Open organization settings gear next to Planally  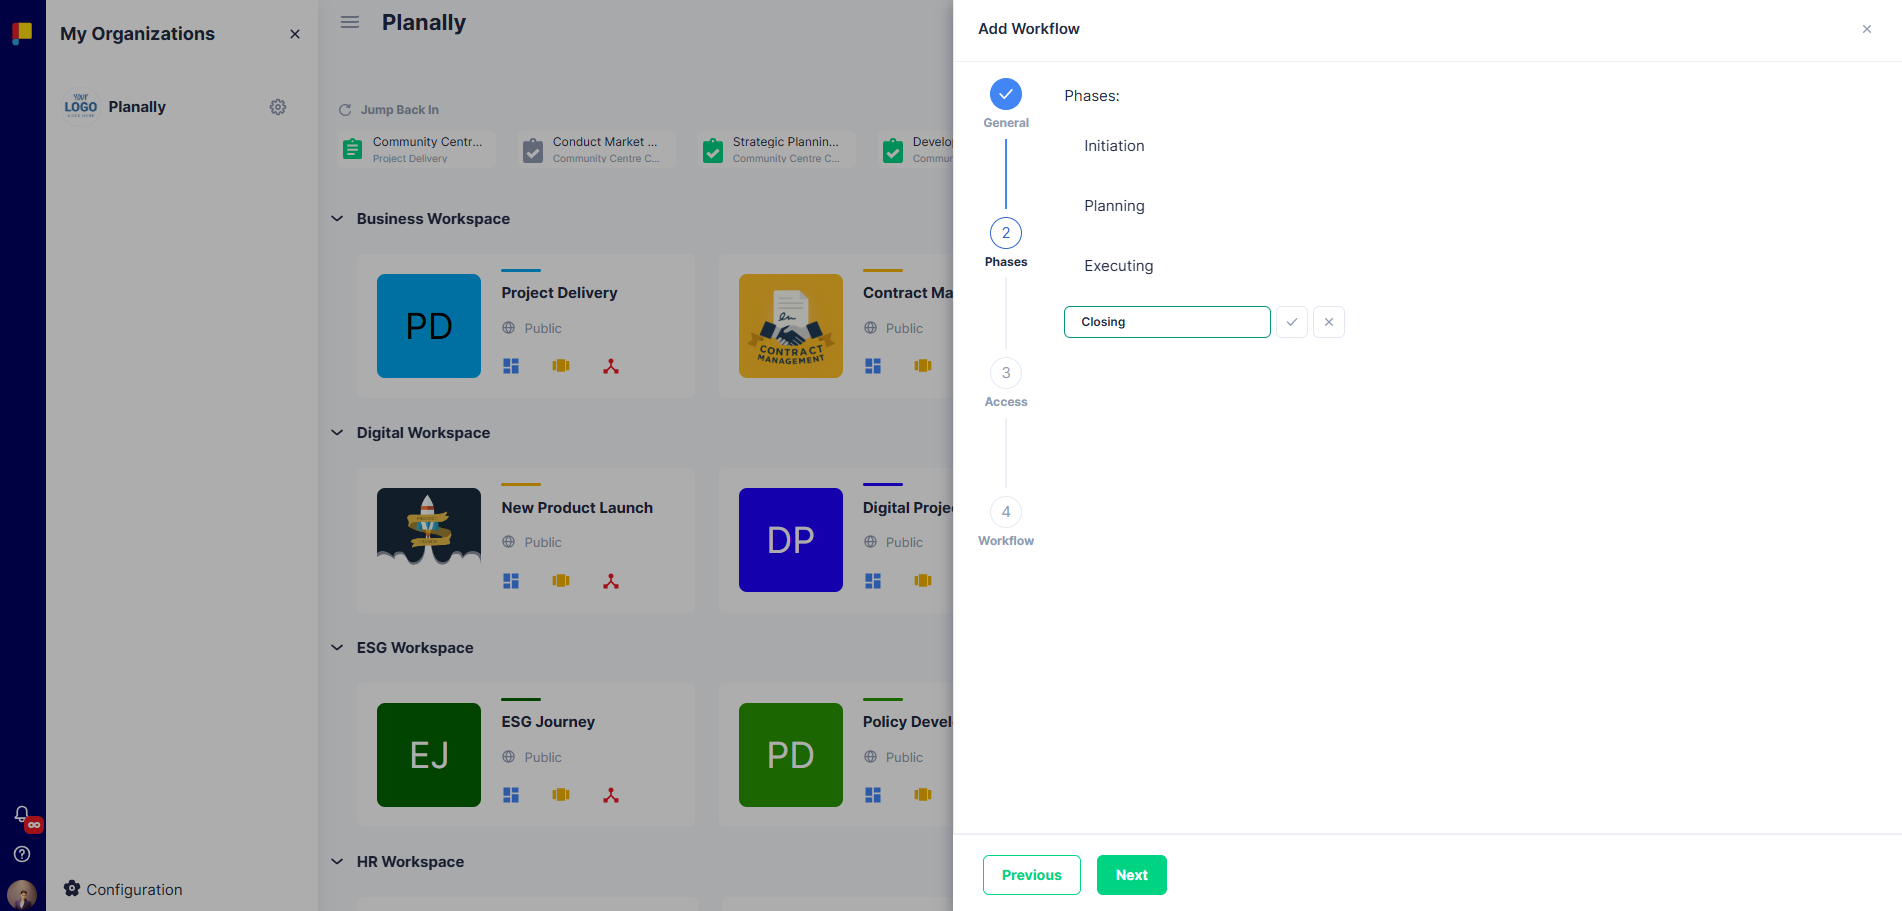point(278,106)
